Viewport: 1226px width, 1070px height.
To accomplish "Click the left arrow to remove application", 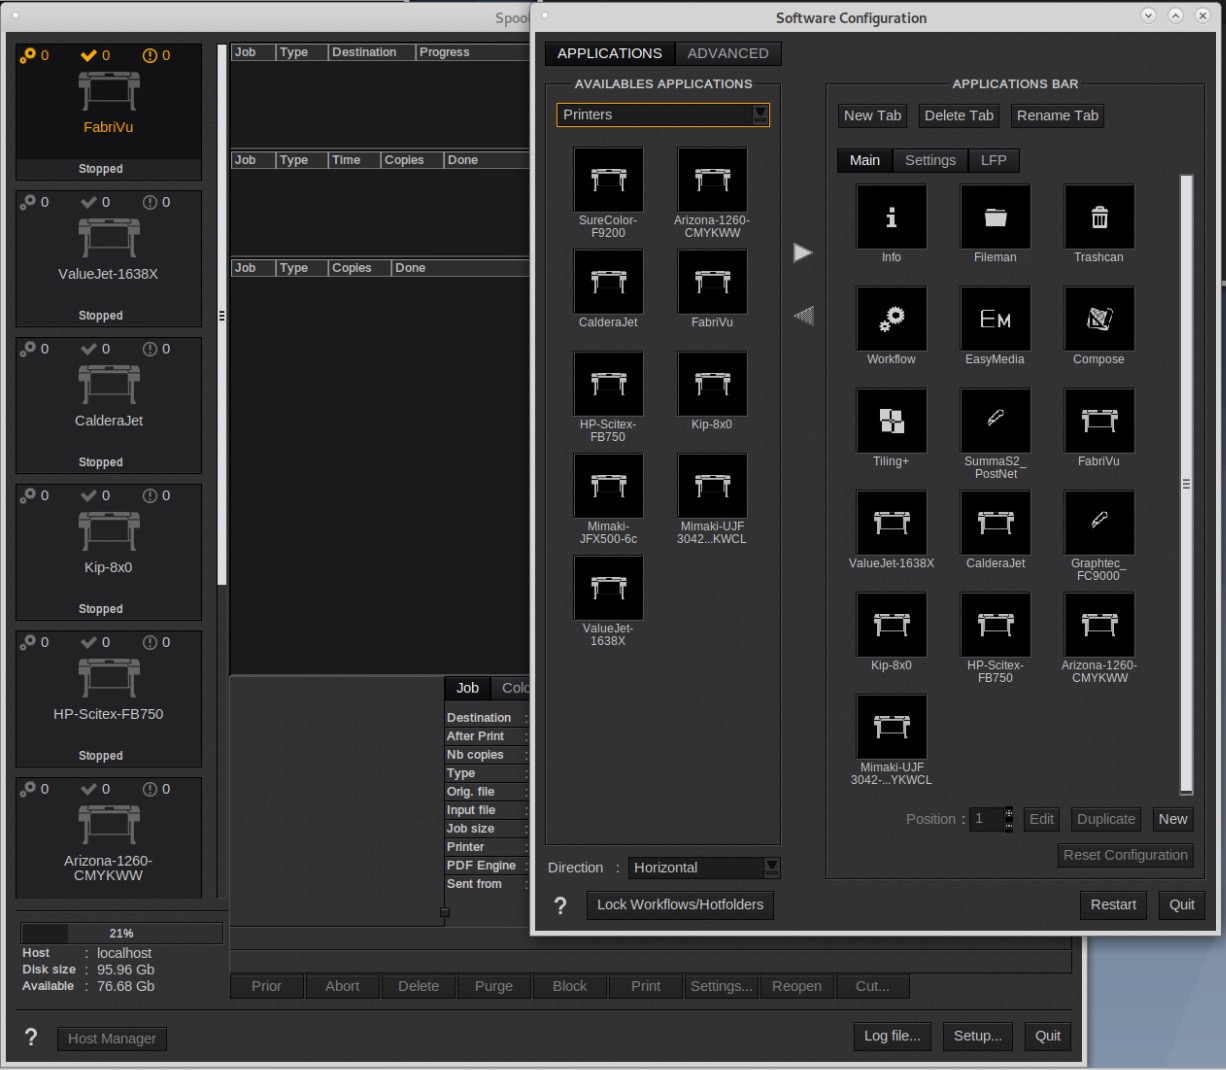I will point(803,316).
